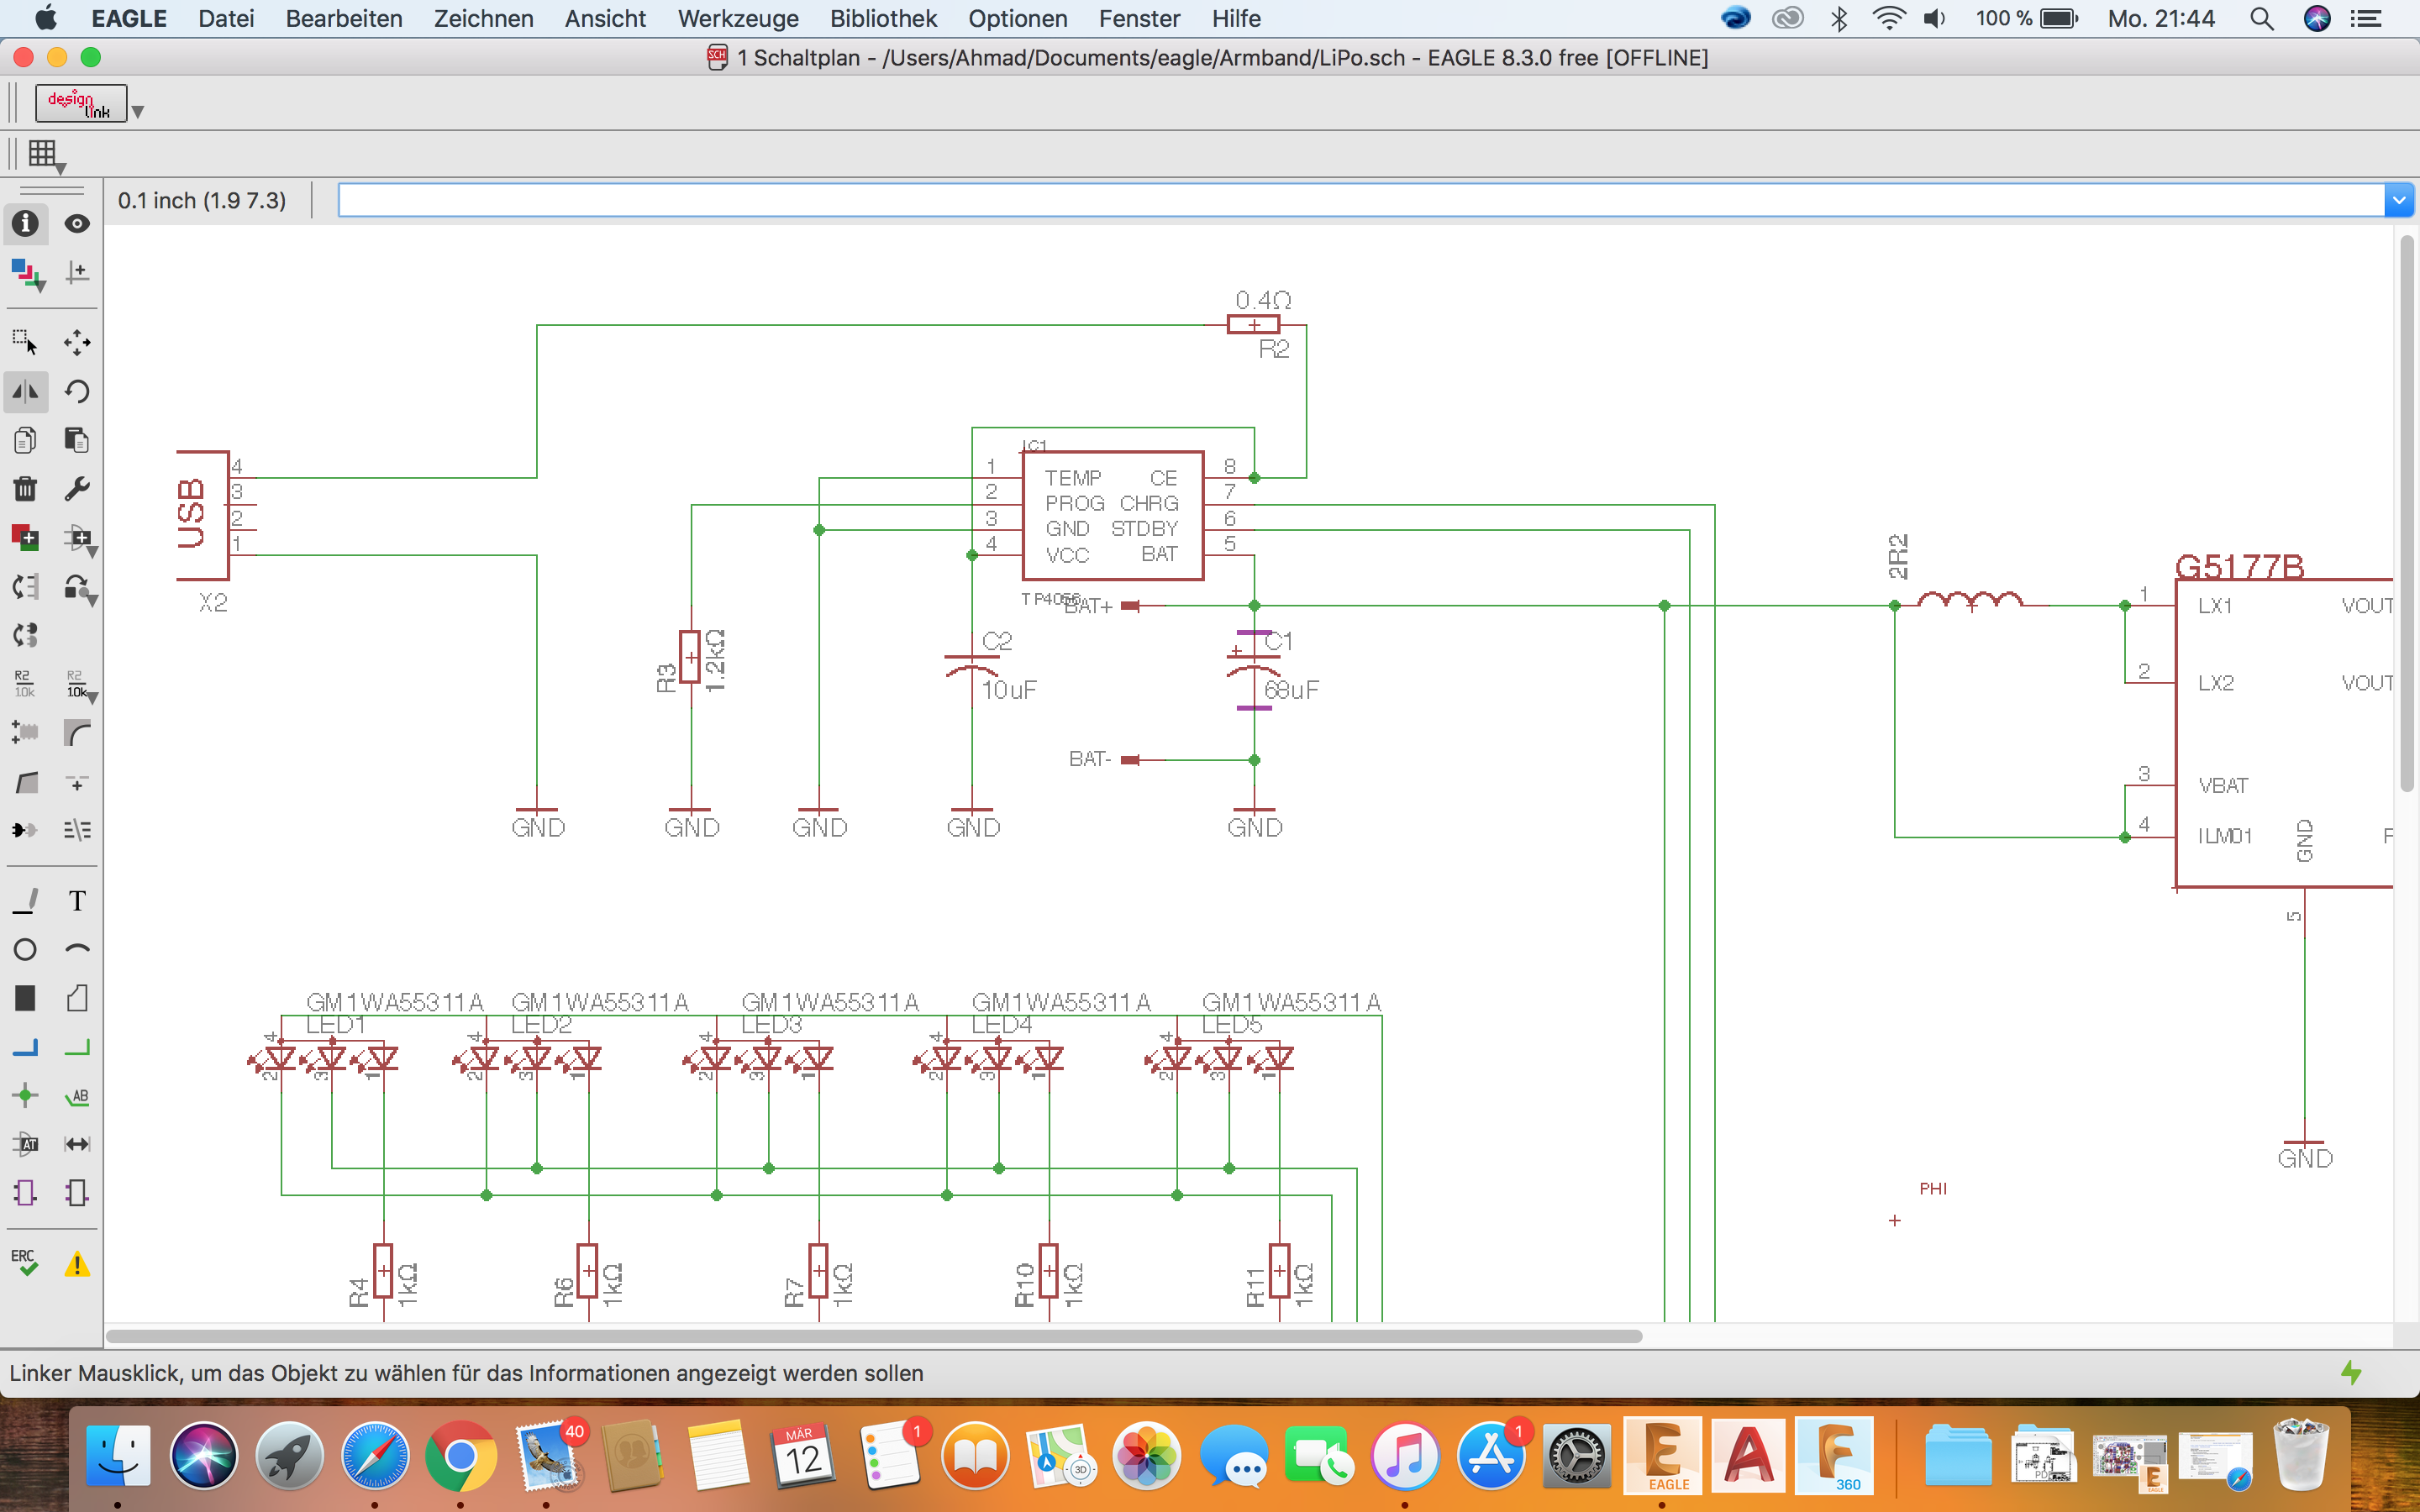Open the Ansicht menu

point(605,19)
